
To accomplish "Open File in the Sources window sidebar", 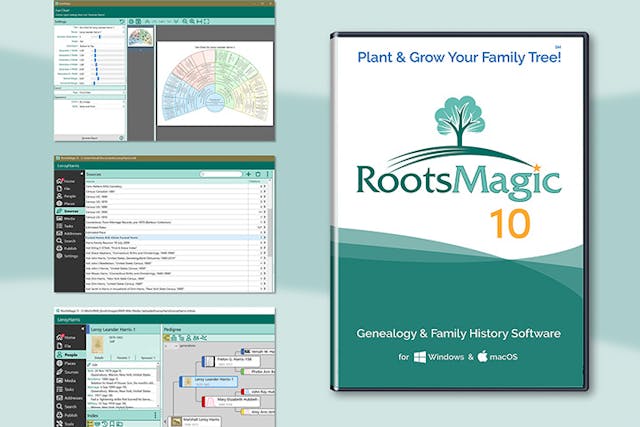I will pos(66,189).
